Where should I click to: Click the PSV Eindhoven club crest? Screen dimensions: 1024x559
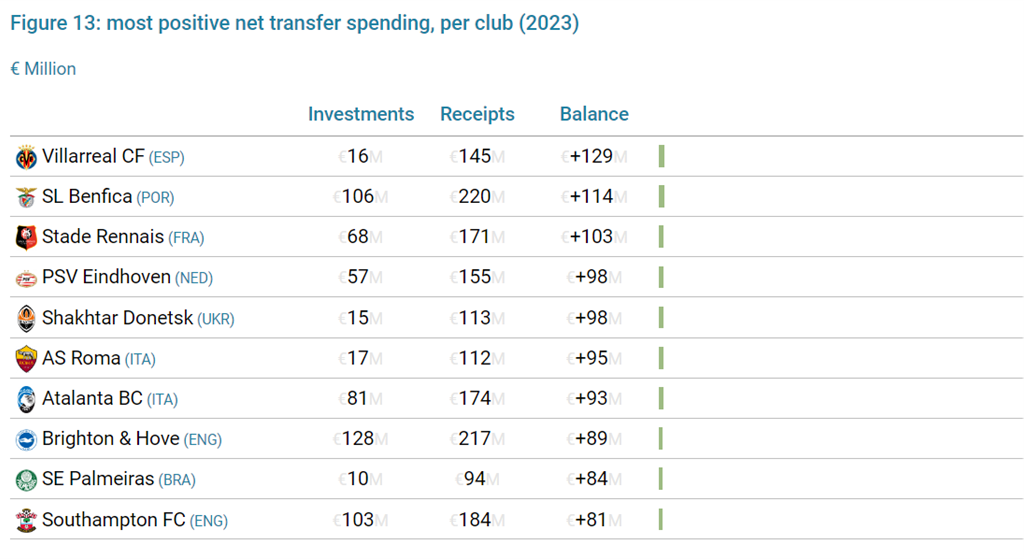click(x=26, y=278)
